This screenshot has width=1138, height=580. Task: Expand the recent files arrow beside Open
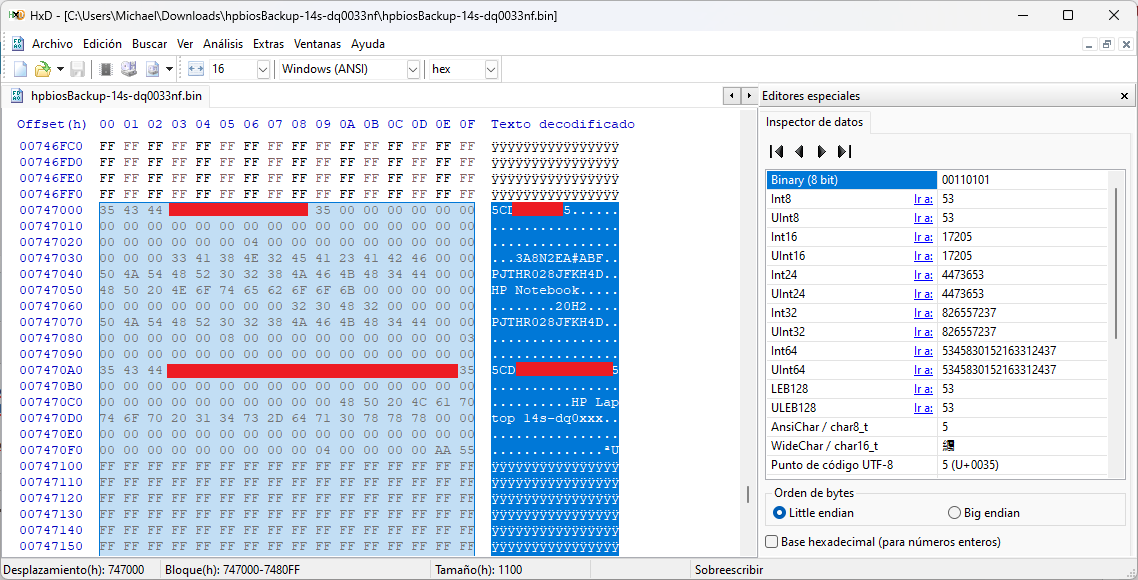tap(60, 69)
